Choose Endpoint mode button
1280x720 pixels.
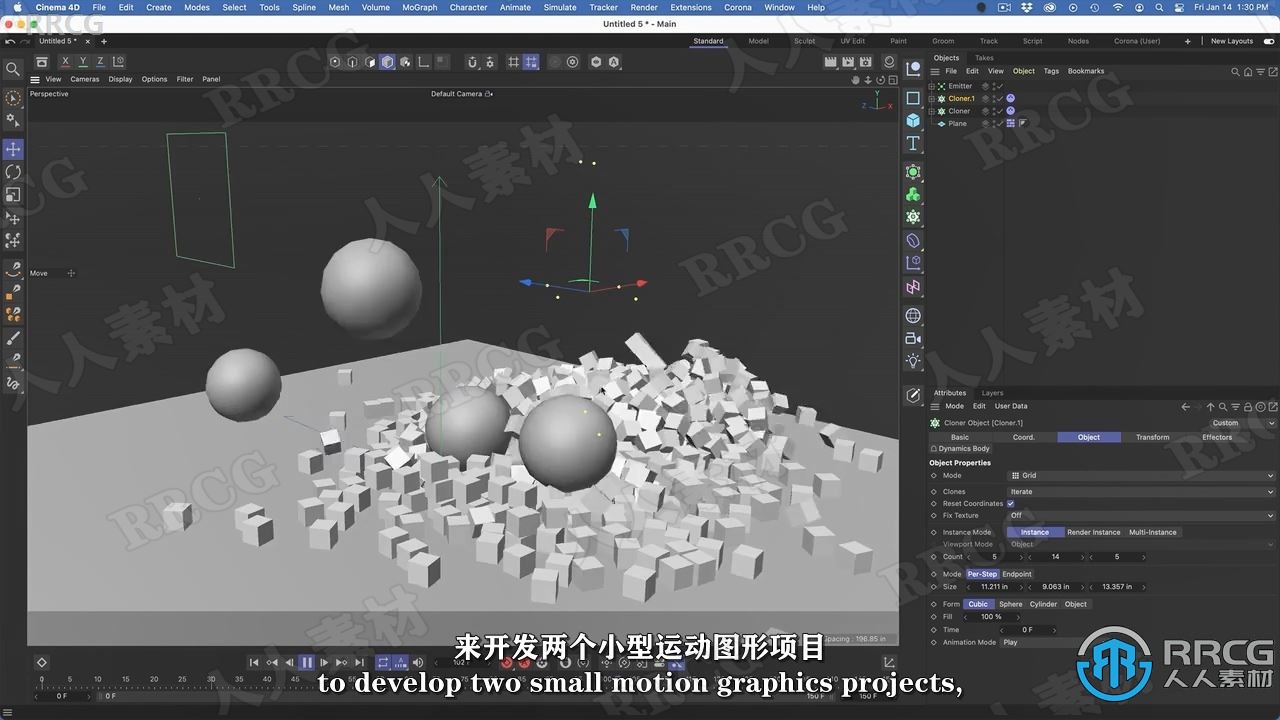point(1017,574)
